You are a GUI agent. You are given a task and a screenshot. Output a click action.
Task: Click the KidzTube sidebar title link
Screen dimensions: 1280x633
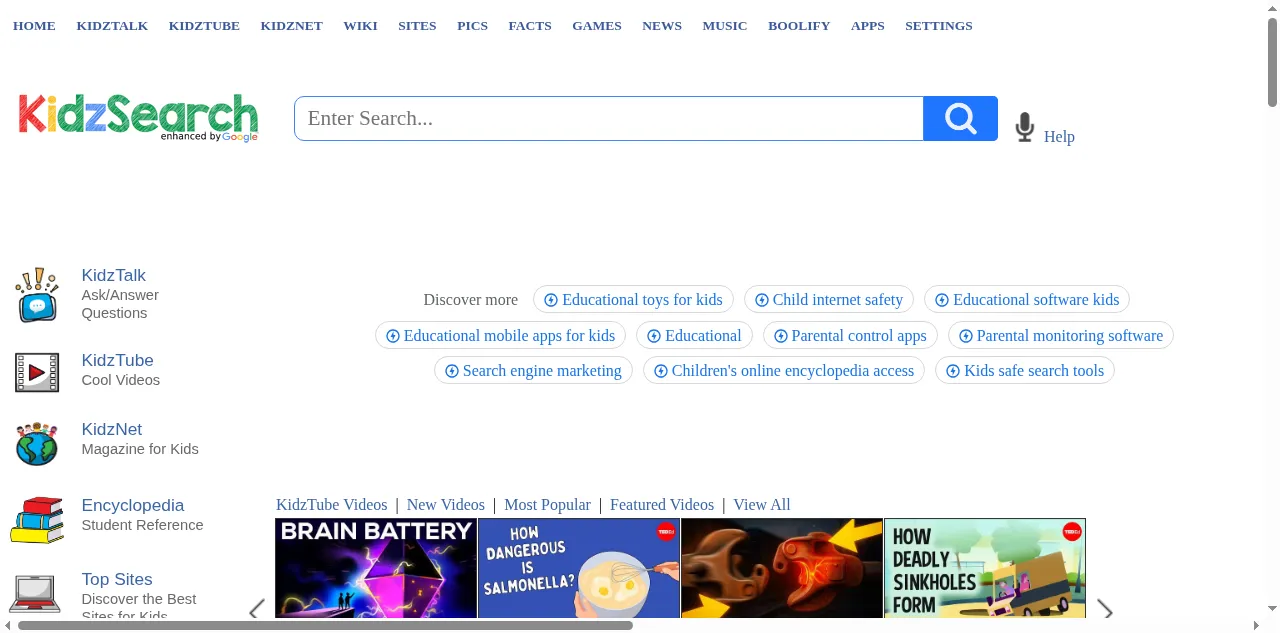pyautogui.click(x=118, y=361)
